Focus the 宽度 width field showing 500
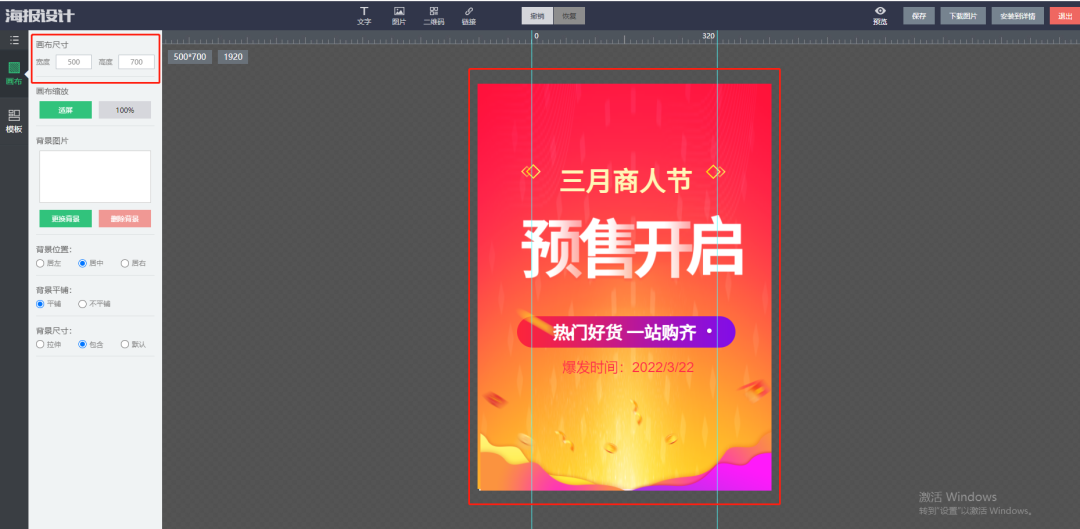Image resolution: width=1080 pixels, height=529 pixels. point(74,62)
